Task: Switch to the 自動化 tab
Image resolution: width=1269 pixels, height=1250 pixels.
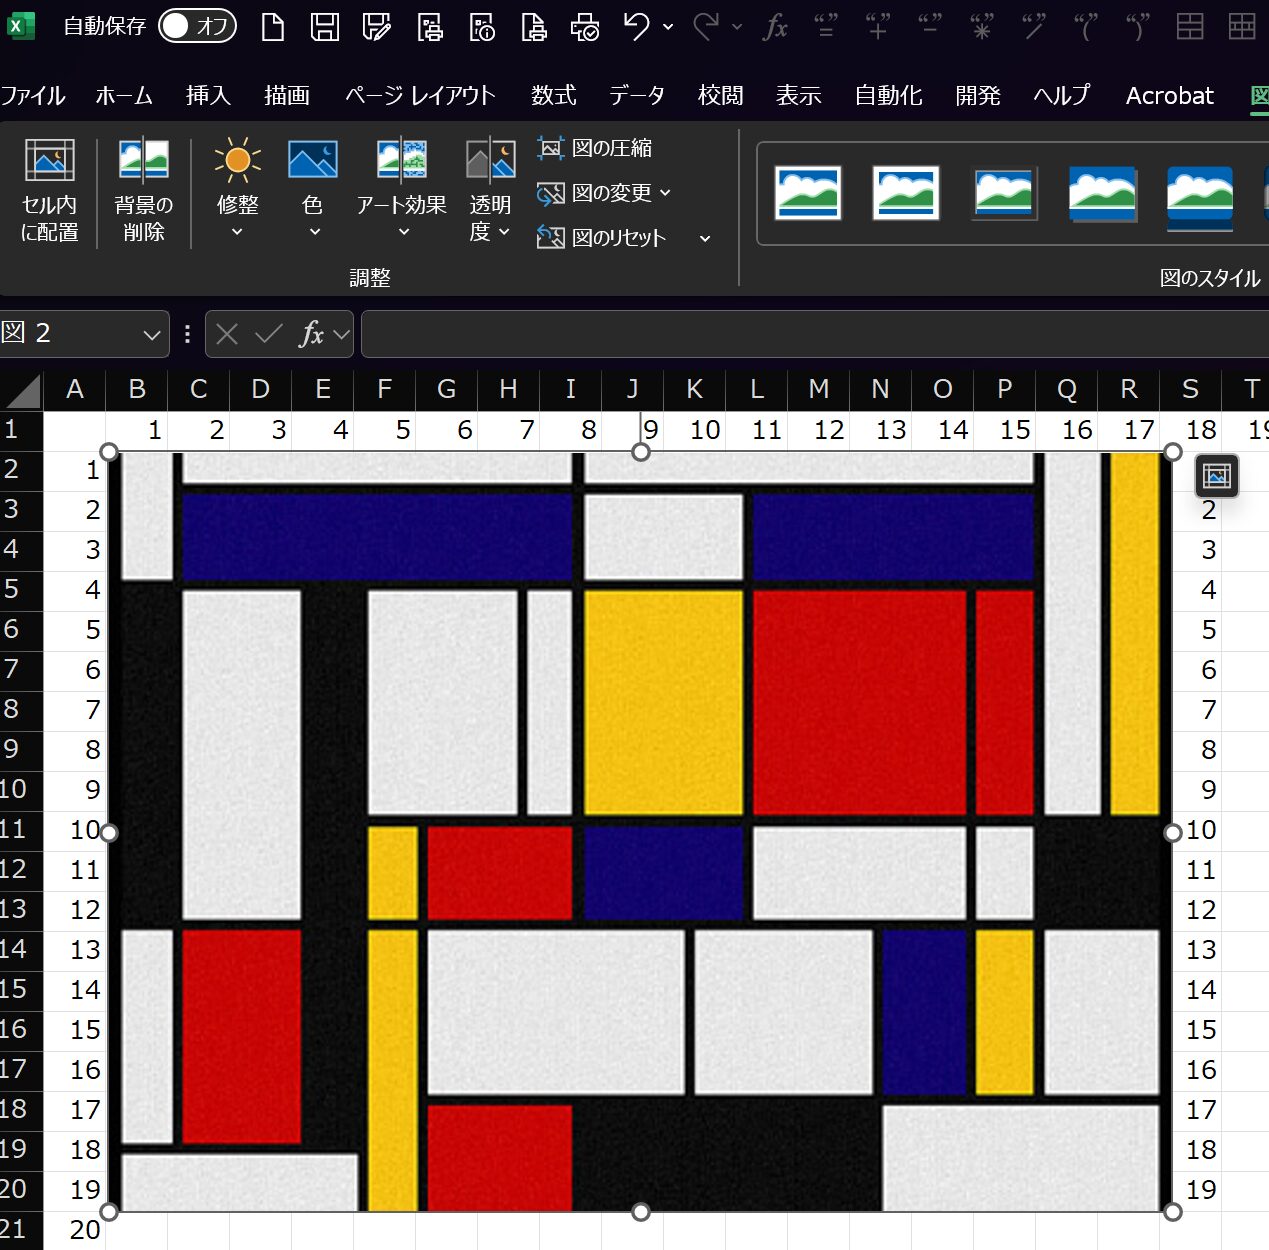Action: coord(888,96)
